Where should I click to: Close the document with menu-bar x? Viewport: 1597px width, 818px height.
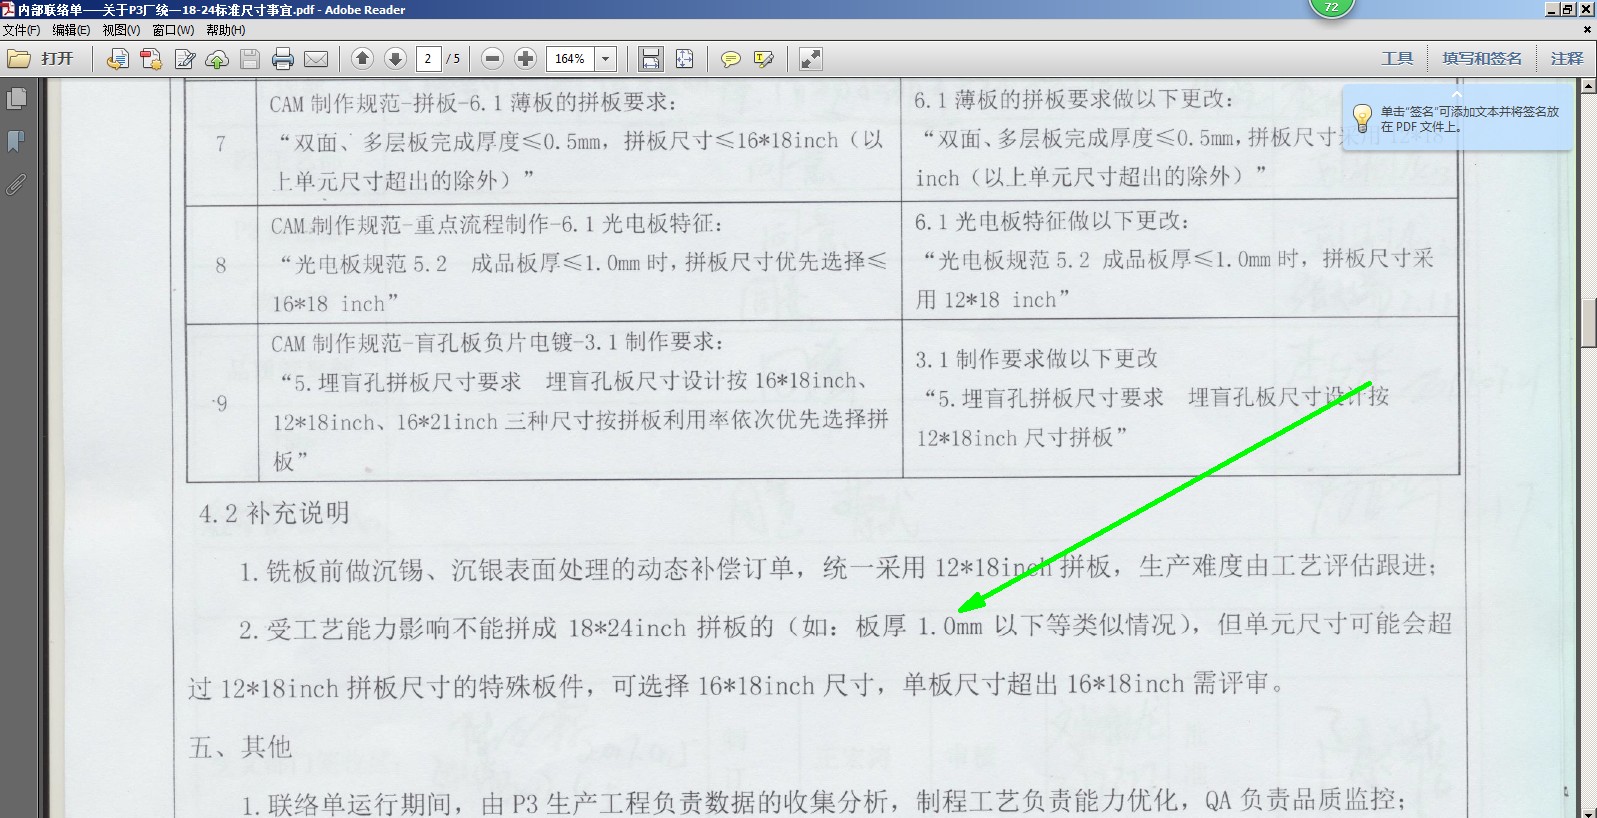click(1588, 30)
